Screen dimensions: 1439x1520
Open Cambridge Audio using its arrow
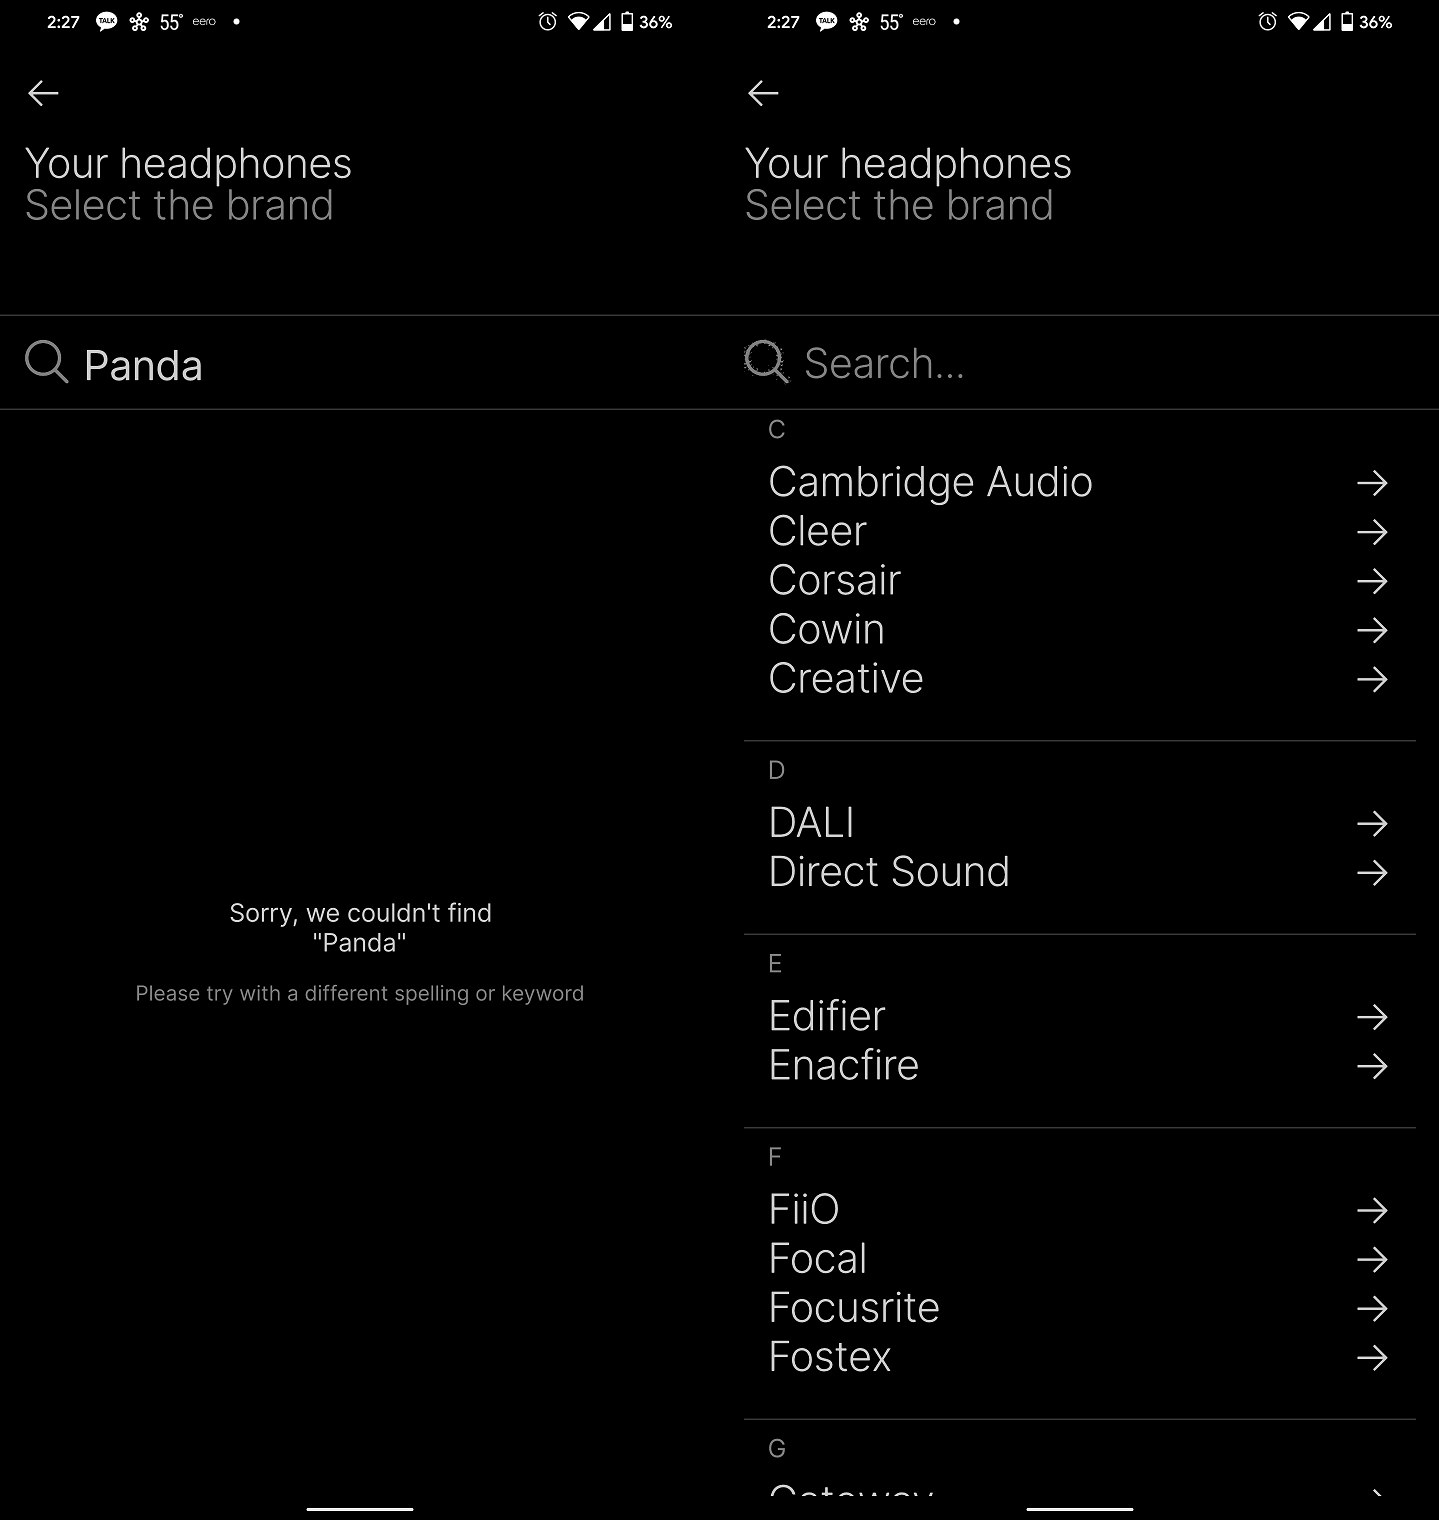[1371, 483]
